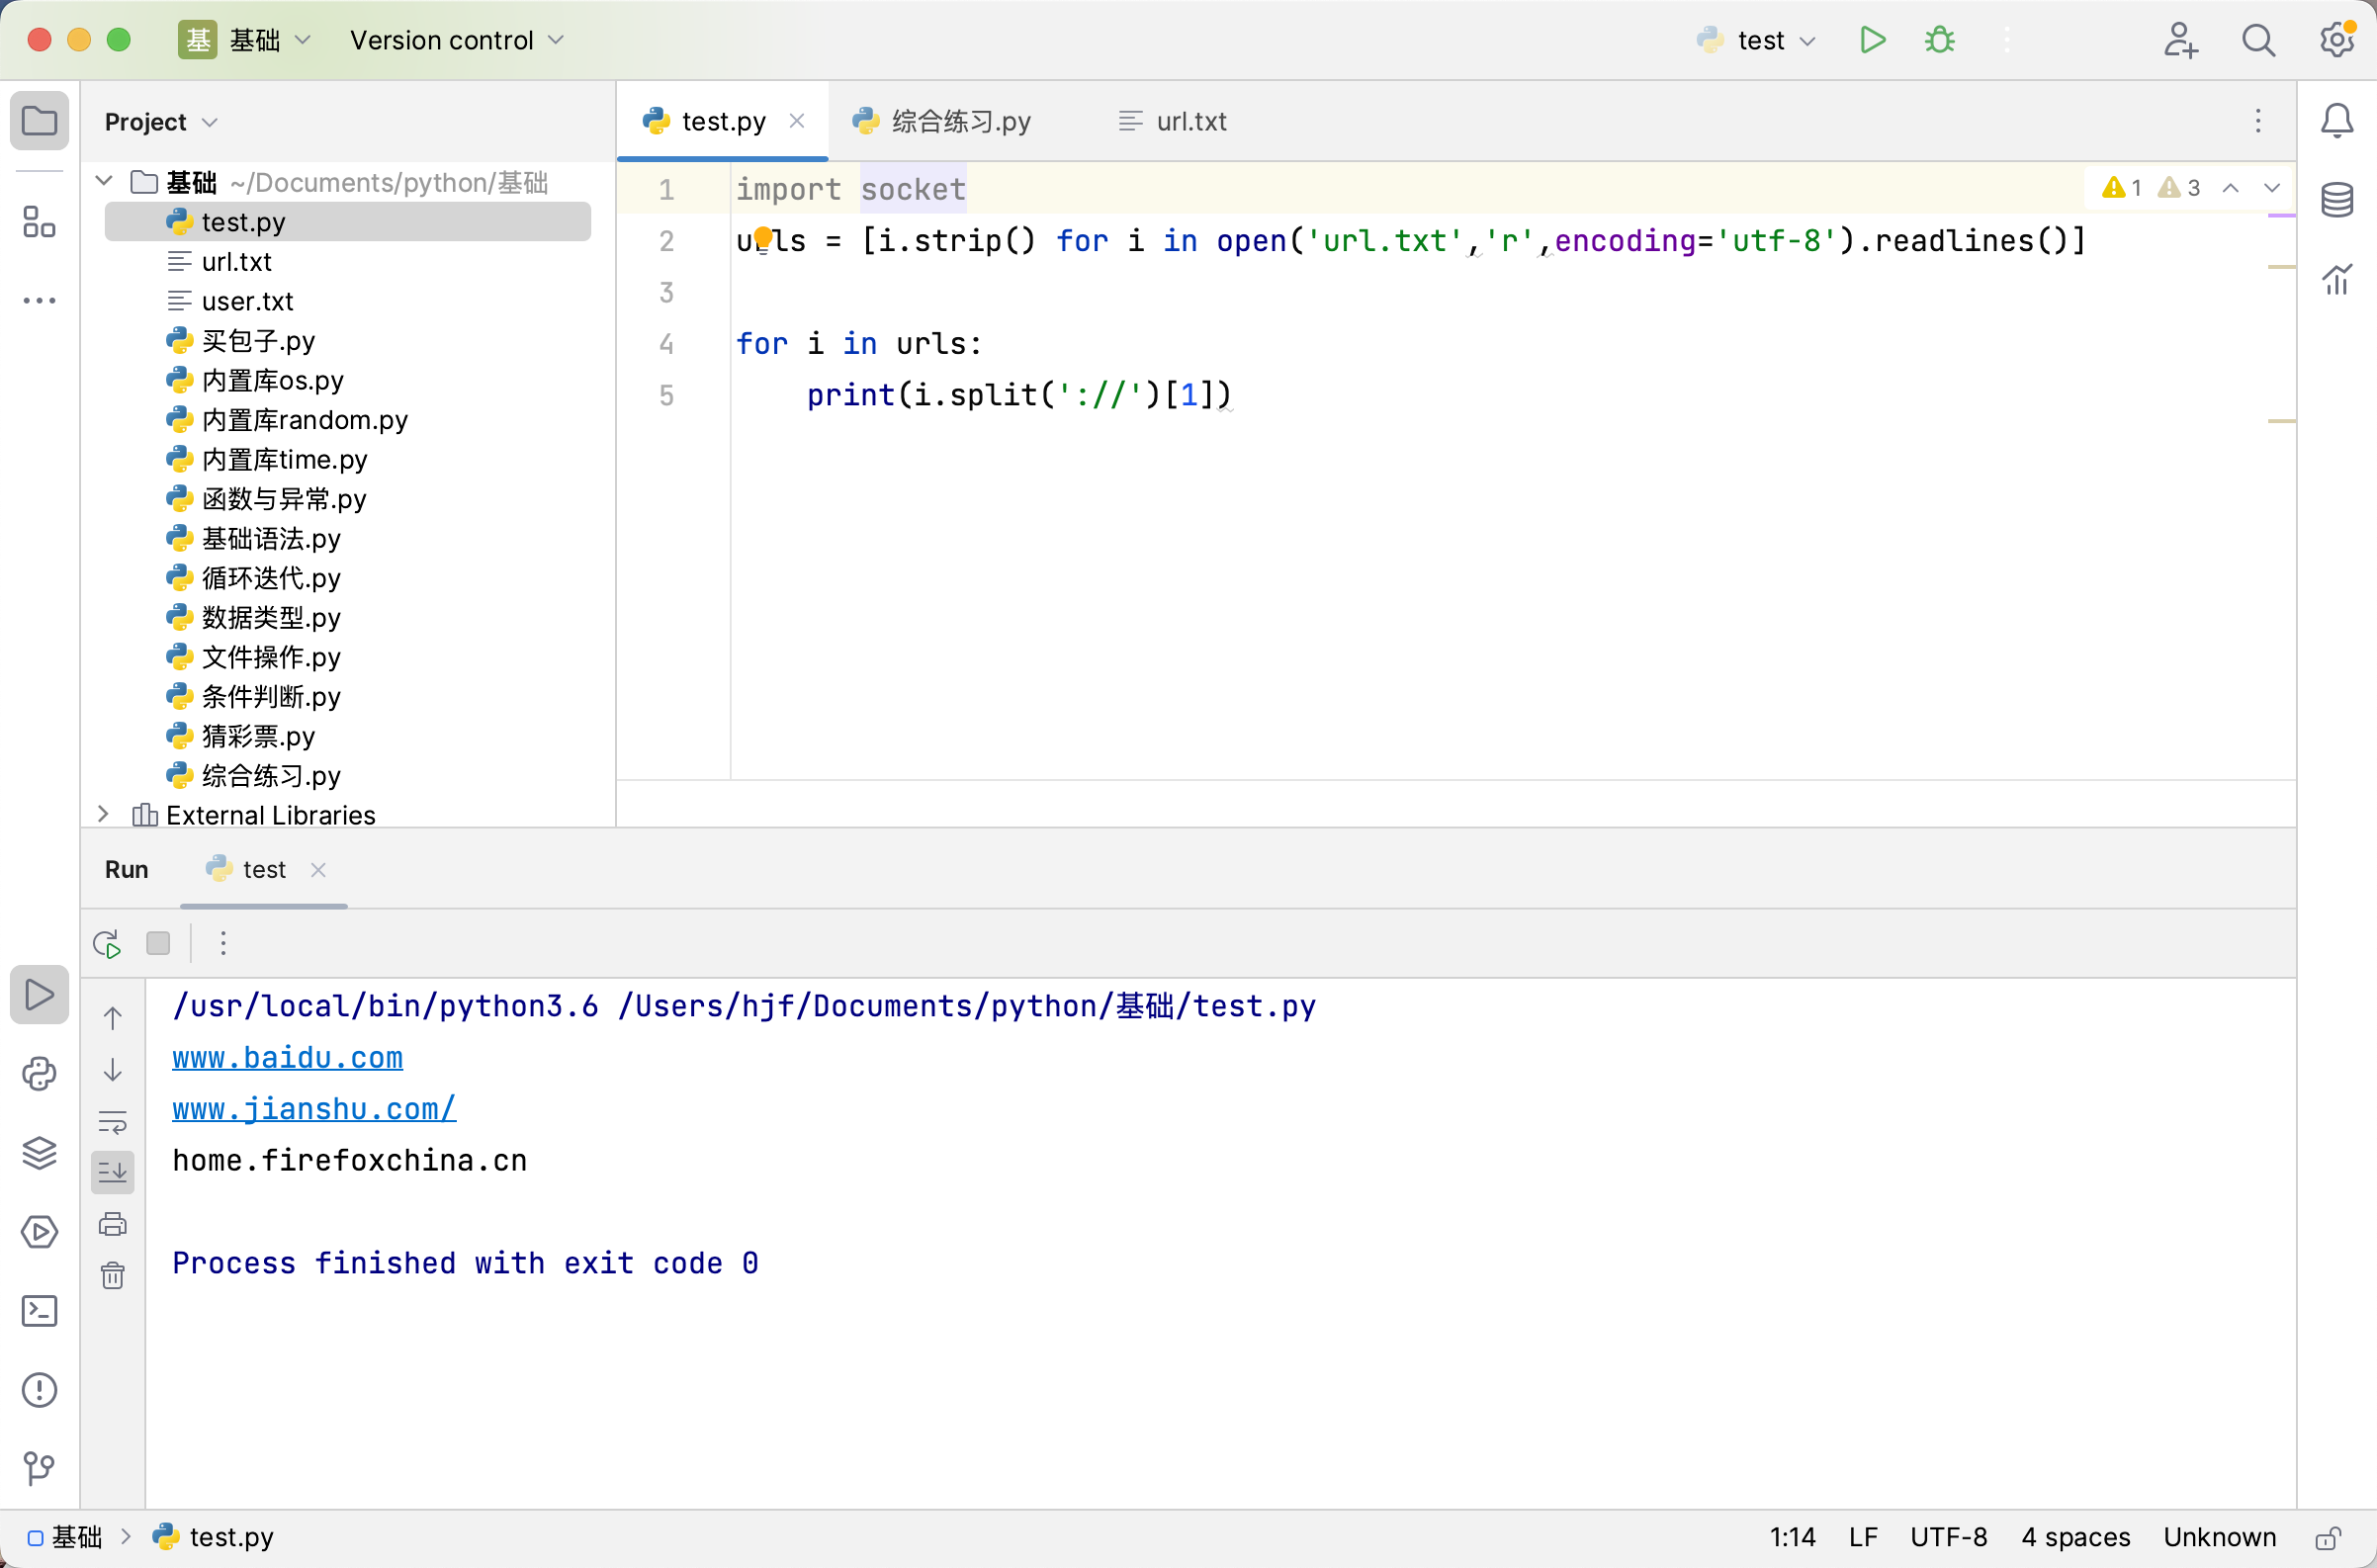Click the intention lightbulb on line 2
Viewport: 2377px width, 1568px height.
763,238
